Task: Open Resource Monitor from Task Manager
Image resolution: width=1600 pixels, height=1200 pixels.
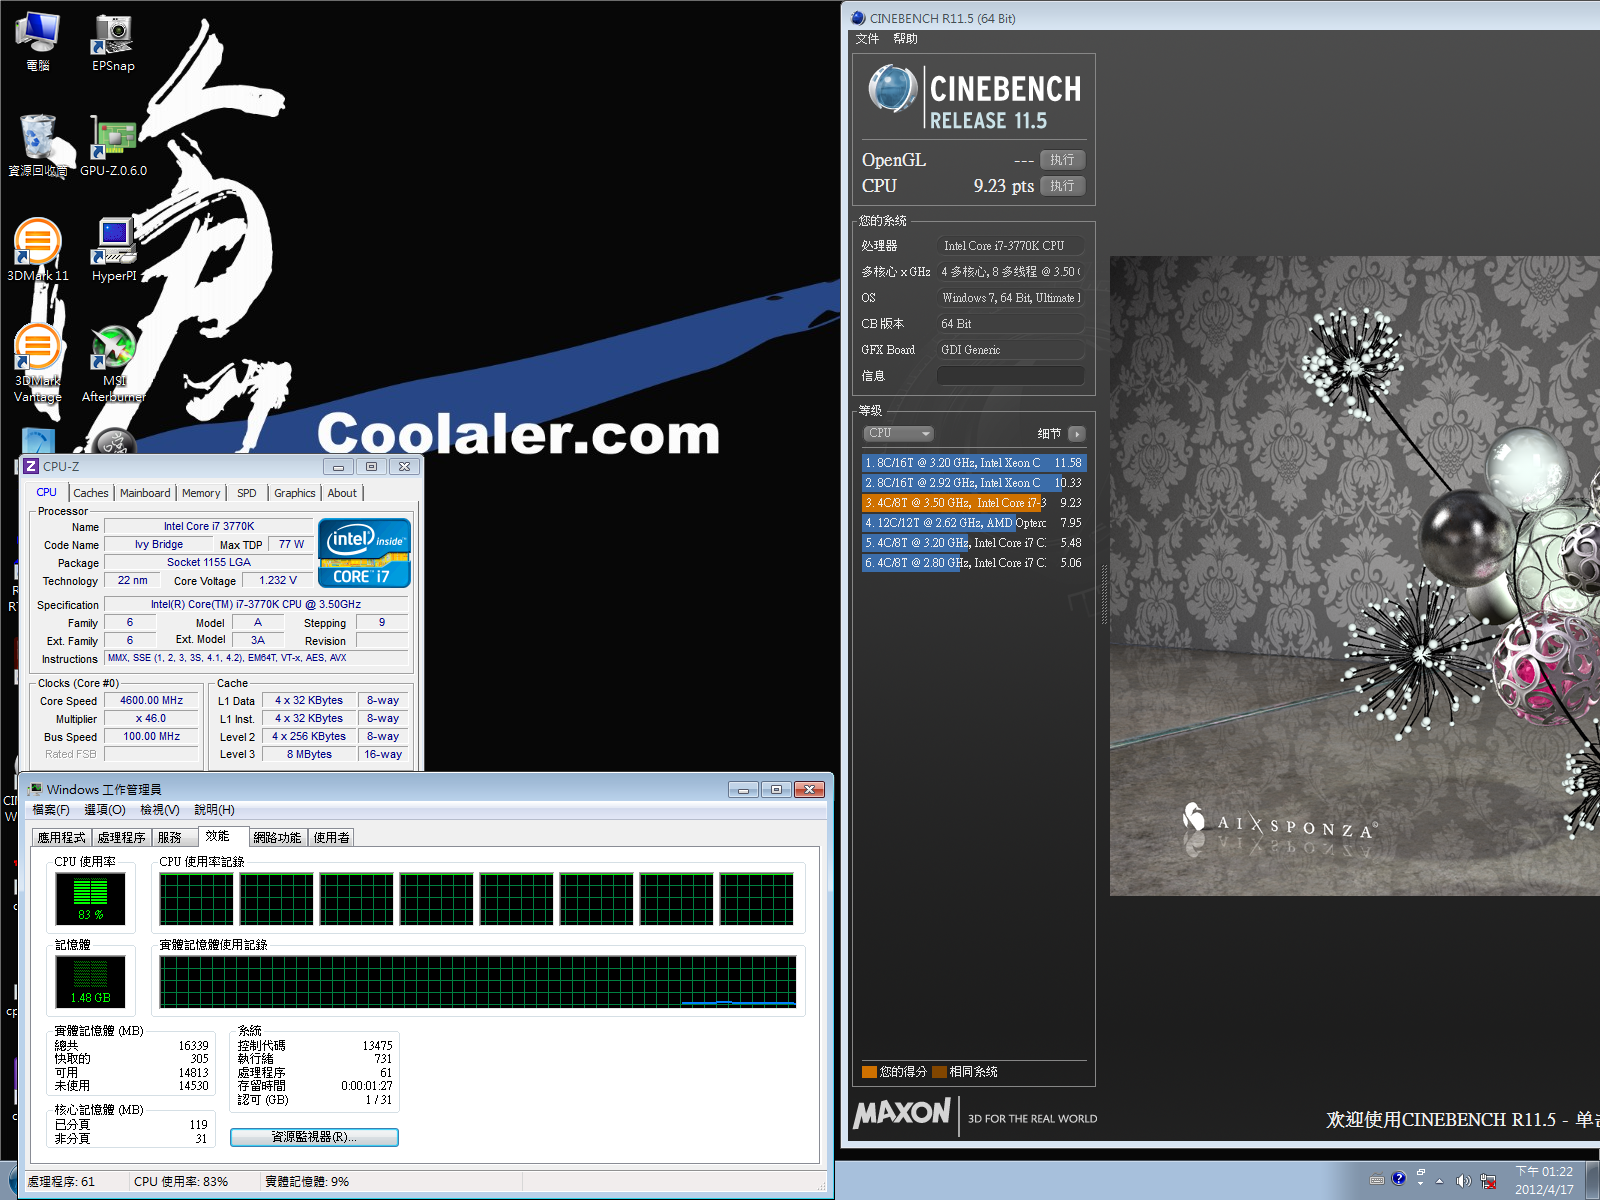Action: point(314,1137)
